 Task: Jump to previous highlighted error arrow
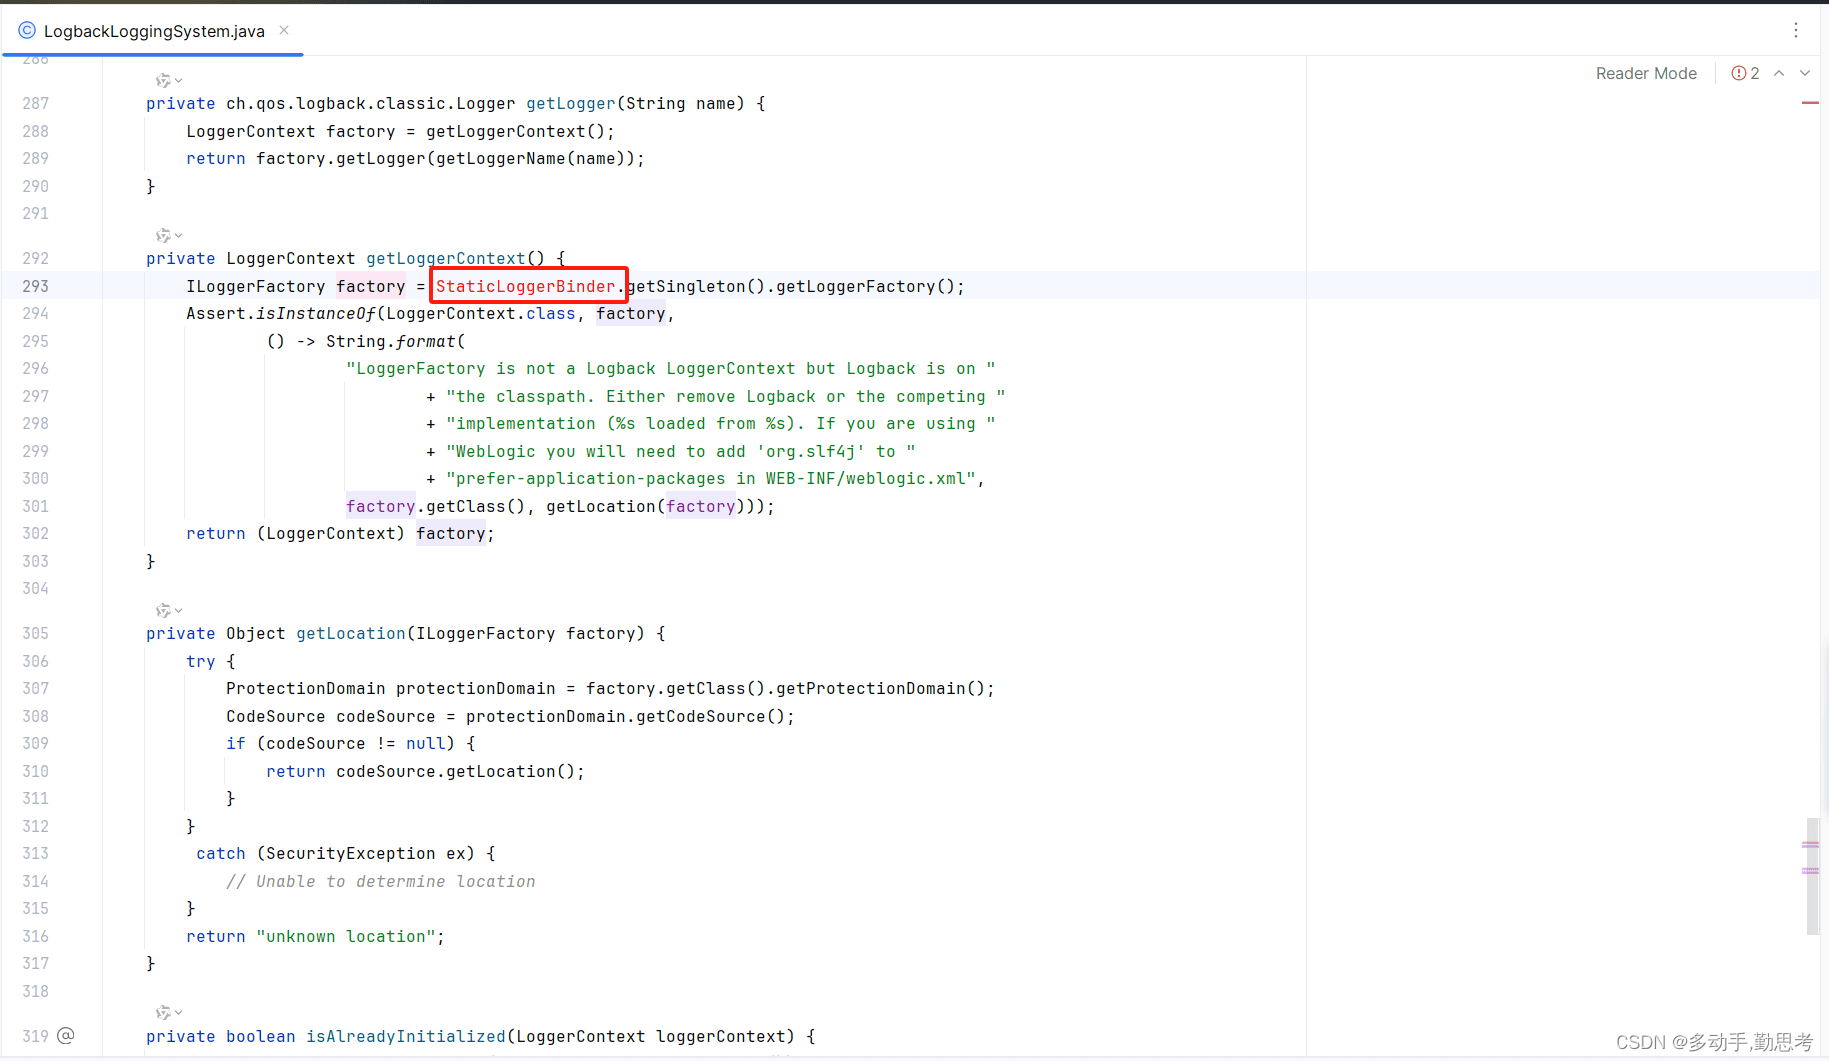tap(1779, 73)
